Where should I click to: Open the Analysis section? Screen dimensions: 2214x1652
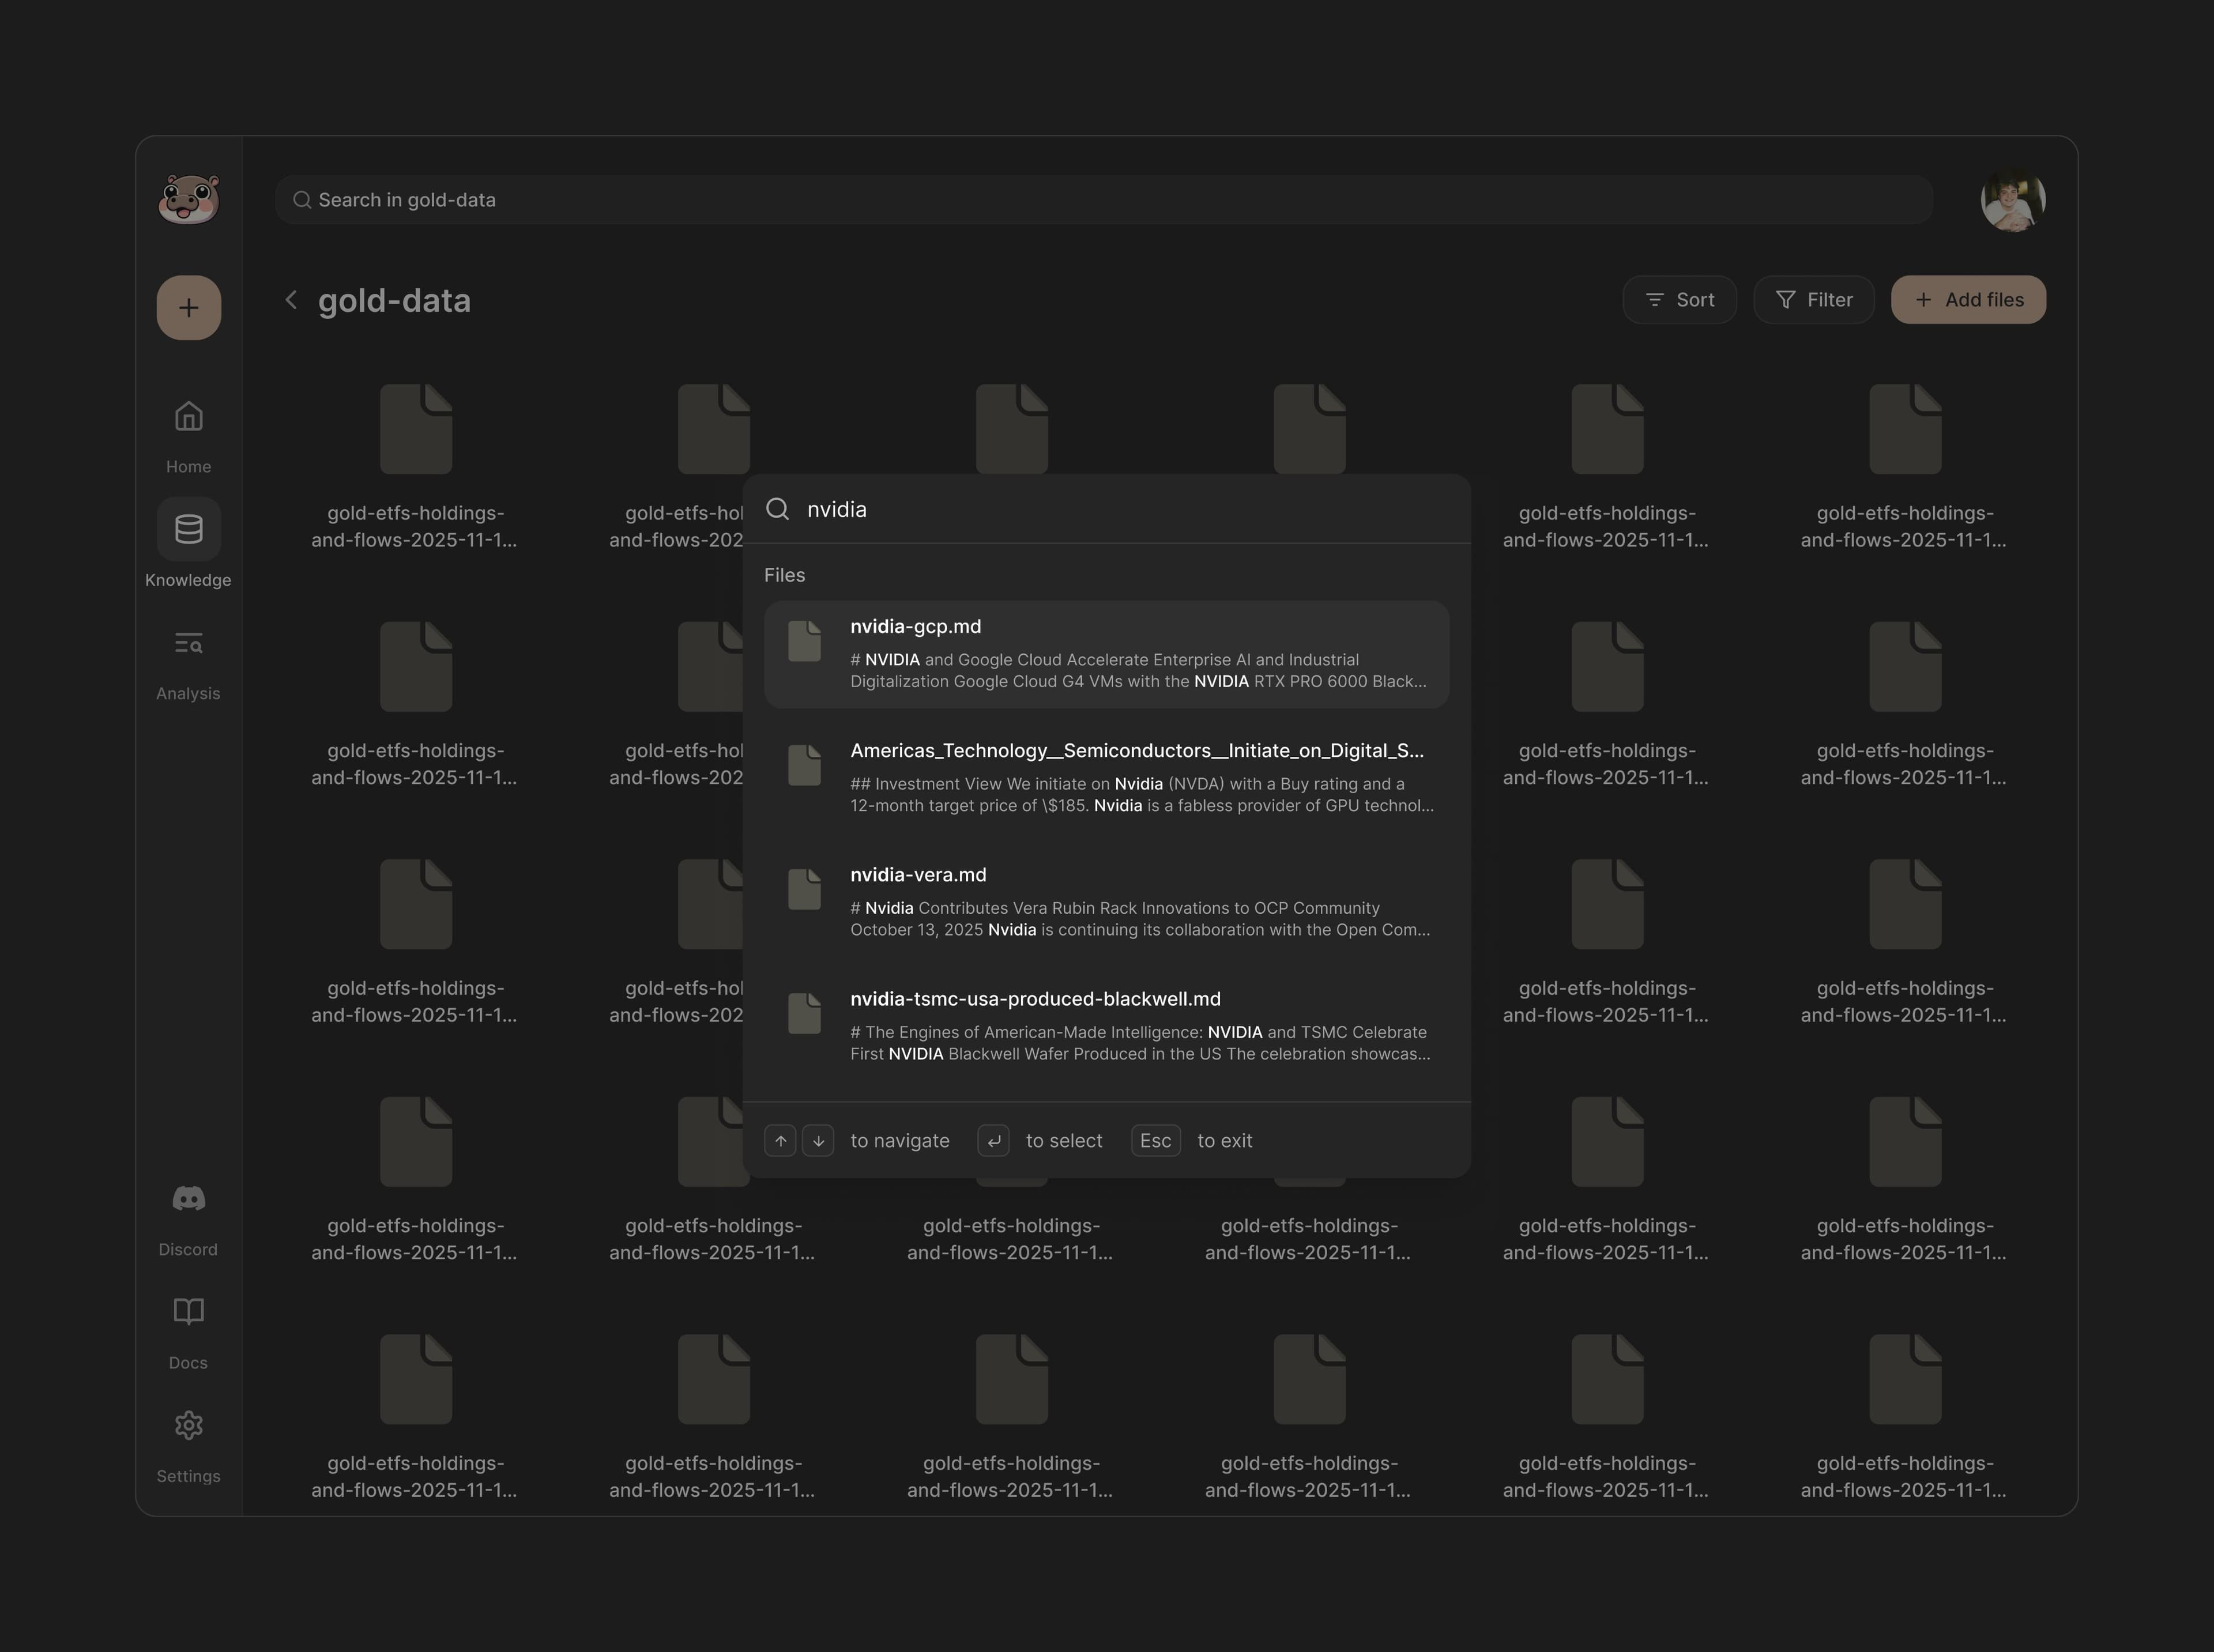188,664
